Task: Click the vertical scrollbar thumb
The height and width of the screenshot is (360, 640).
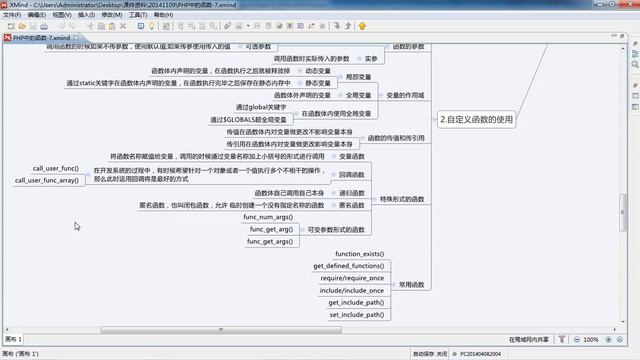Action: (623, 212)
